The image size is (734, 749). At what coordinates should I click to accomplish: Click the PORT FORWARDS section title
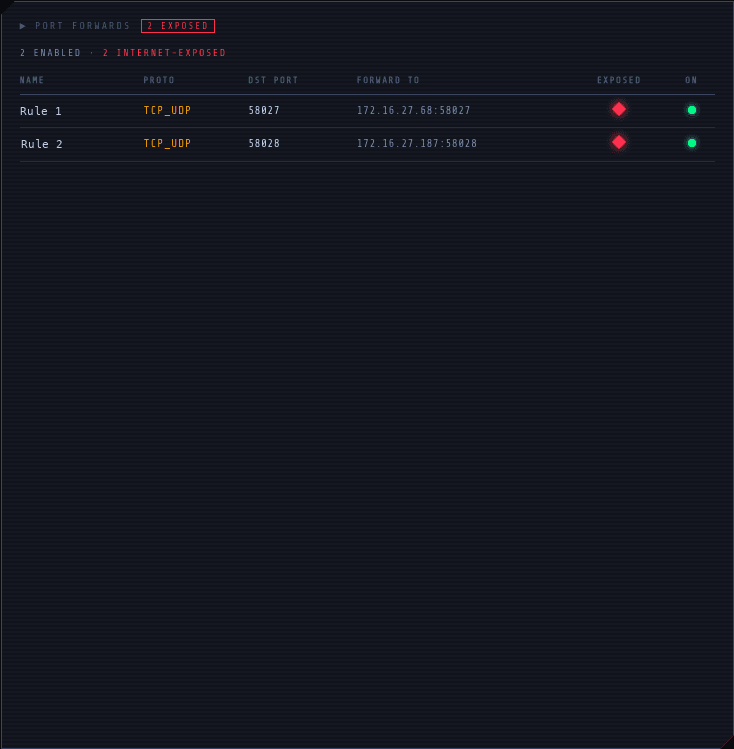tap(83, 26)
